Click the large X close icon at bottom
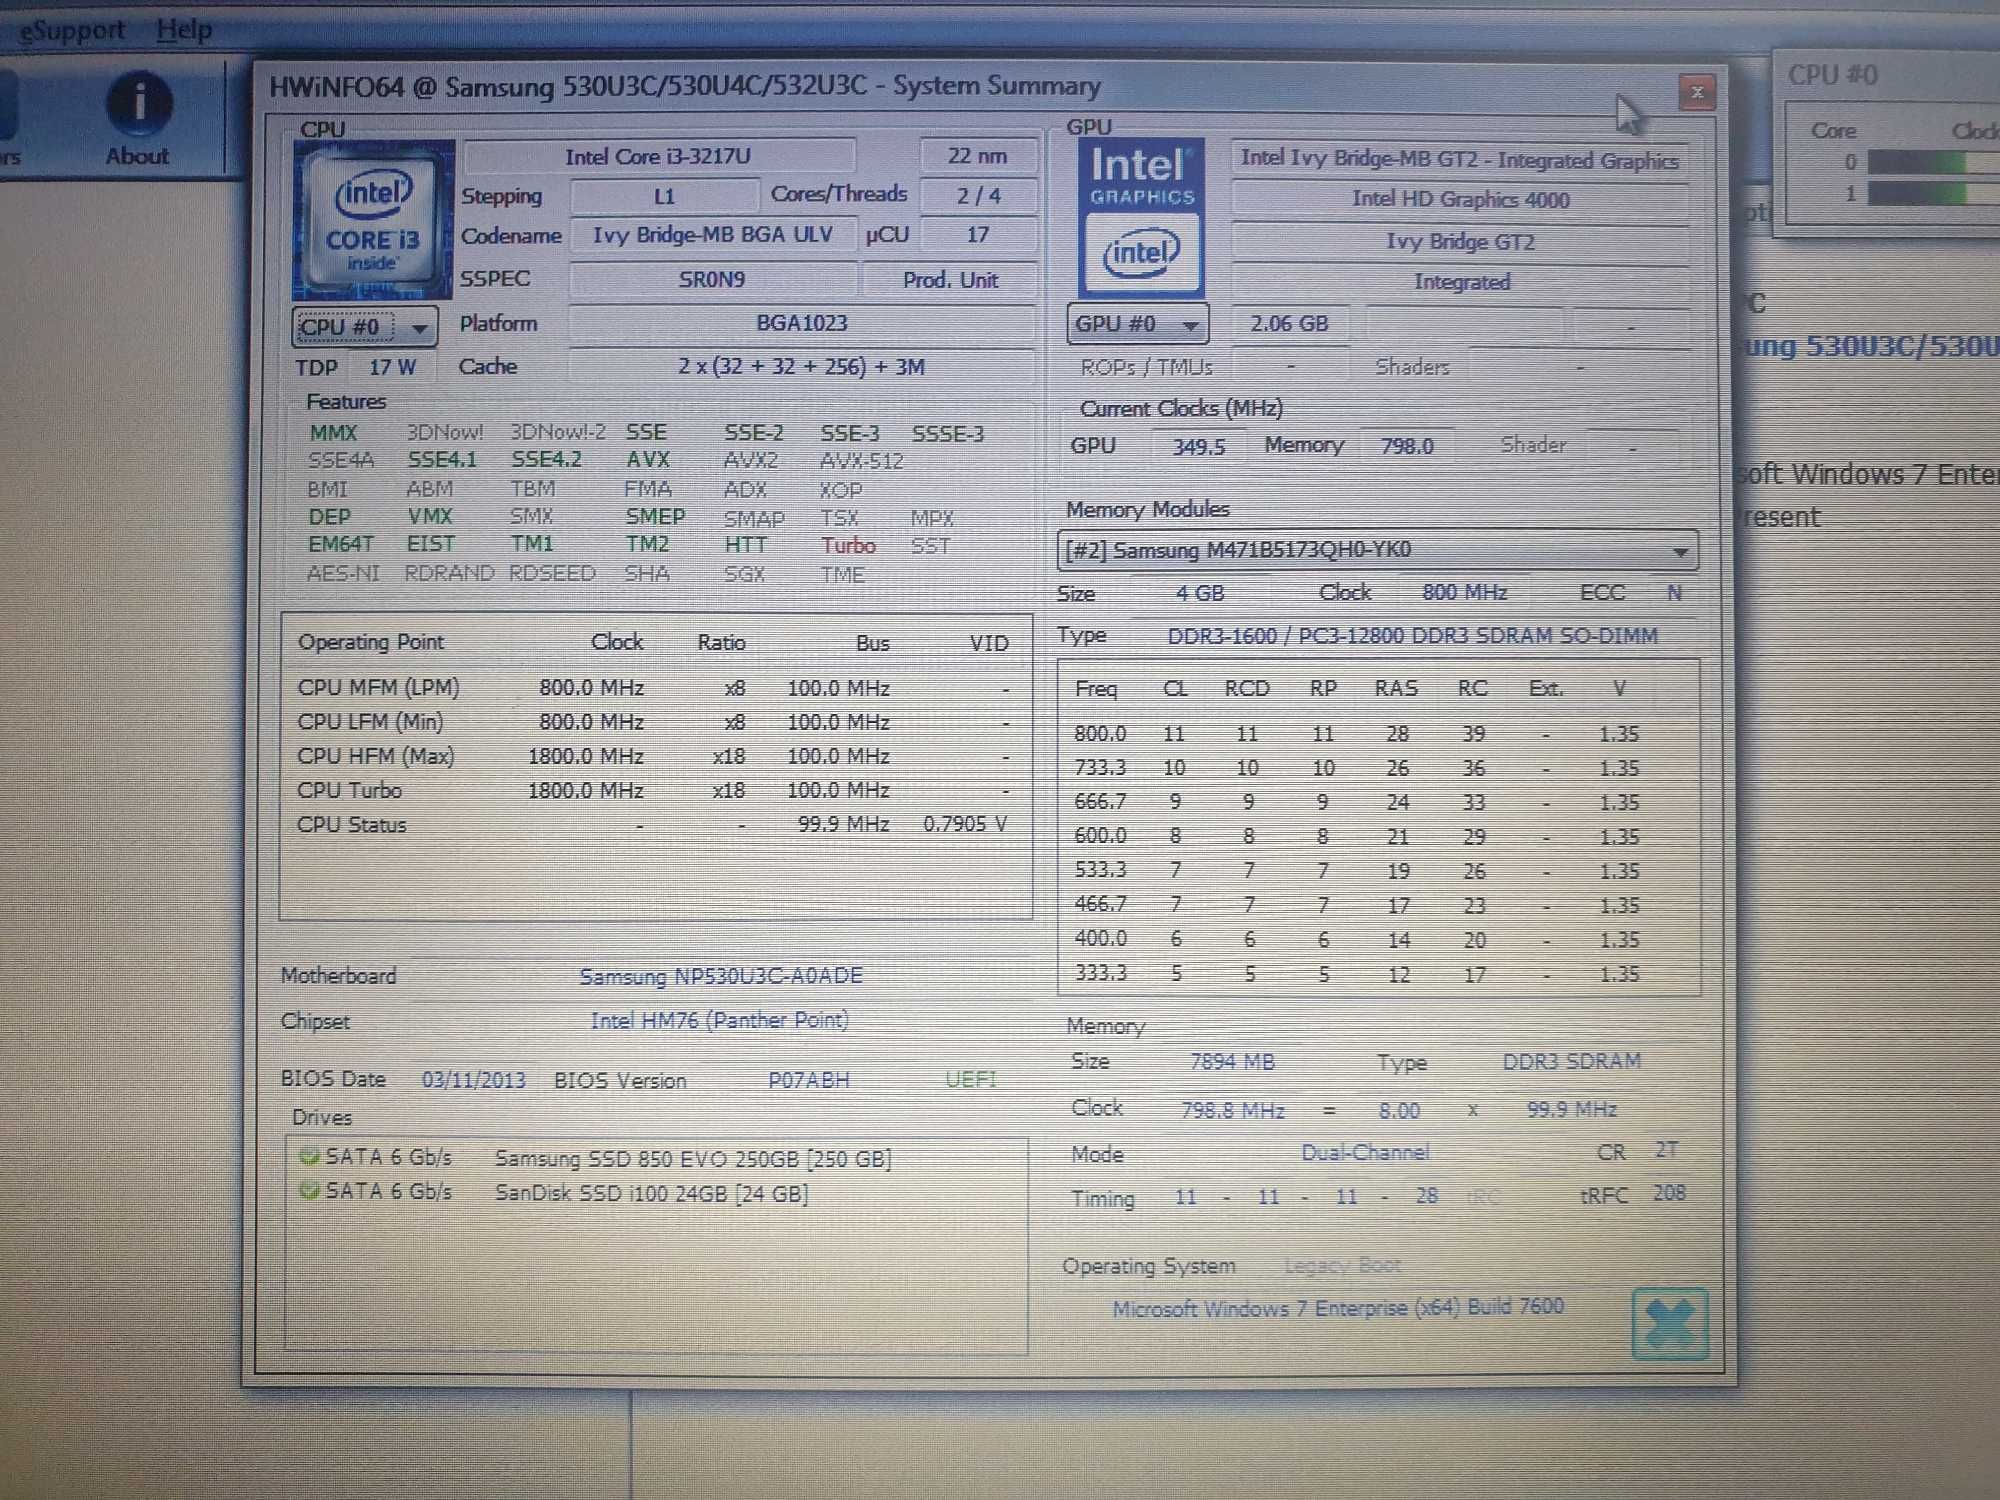 pos(1670,1324)
